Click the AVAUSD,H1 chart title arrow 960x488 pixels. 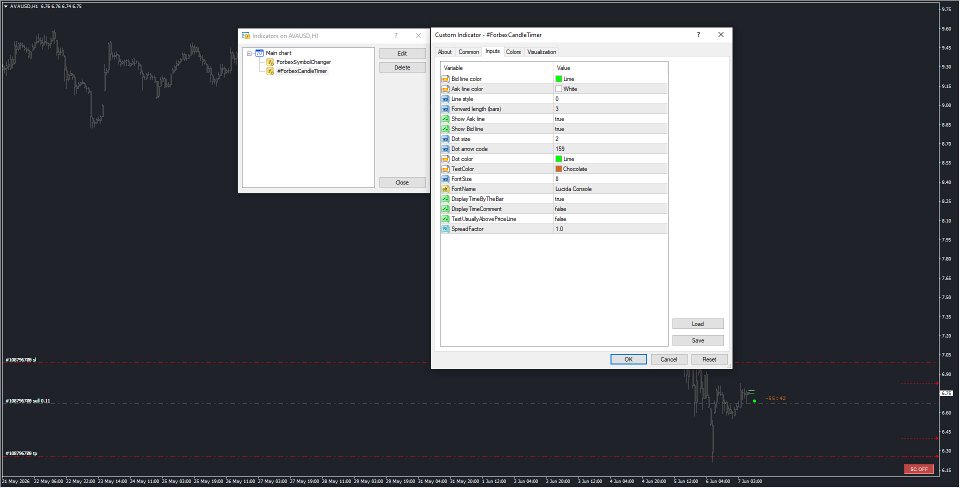(6, 6)
